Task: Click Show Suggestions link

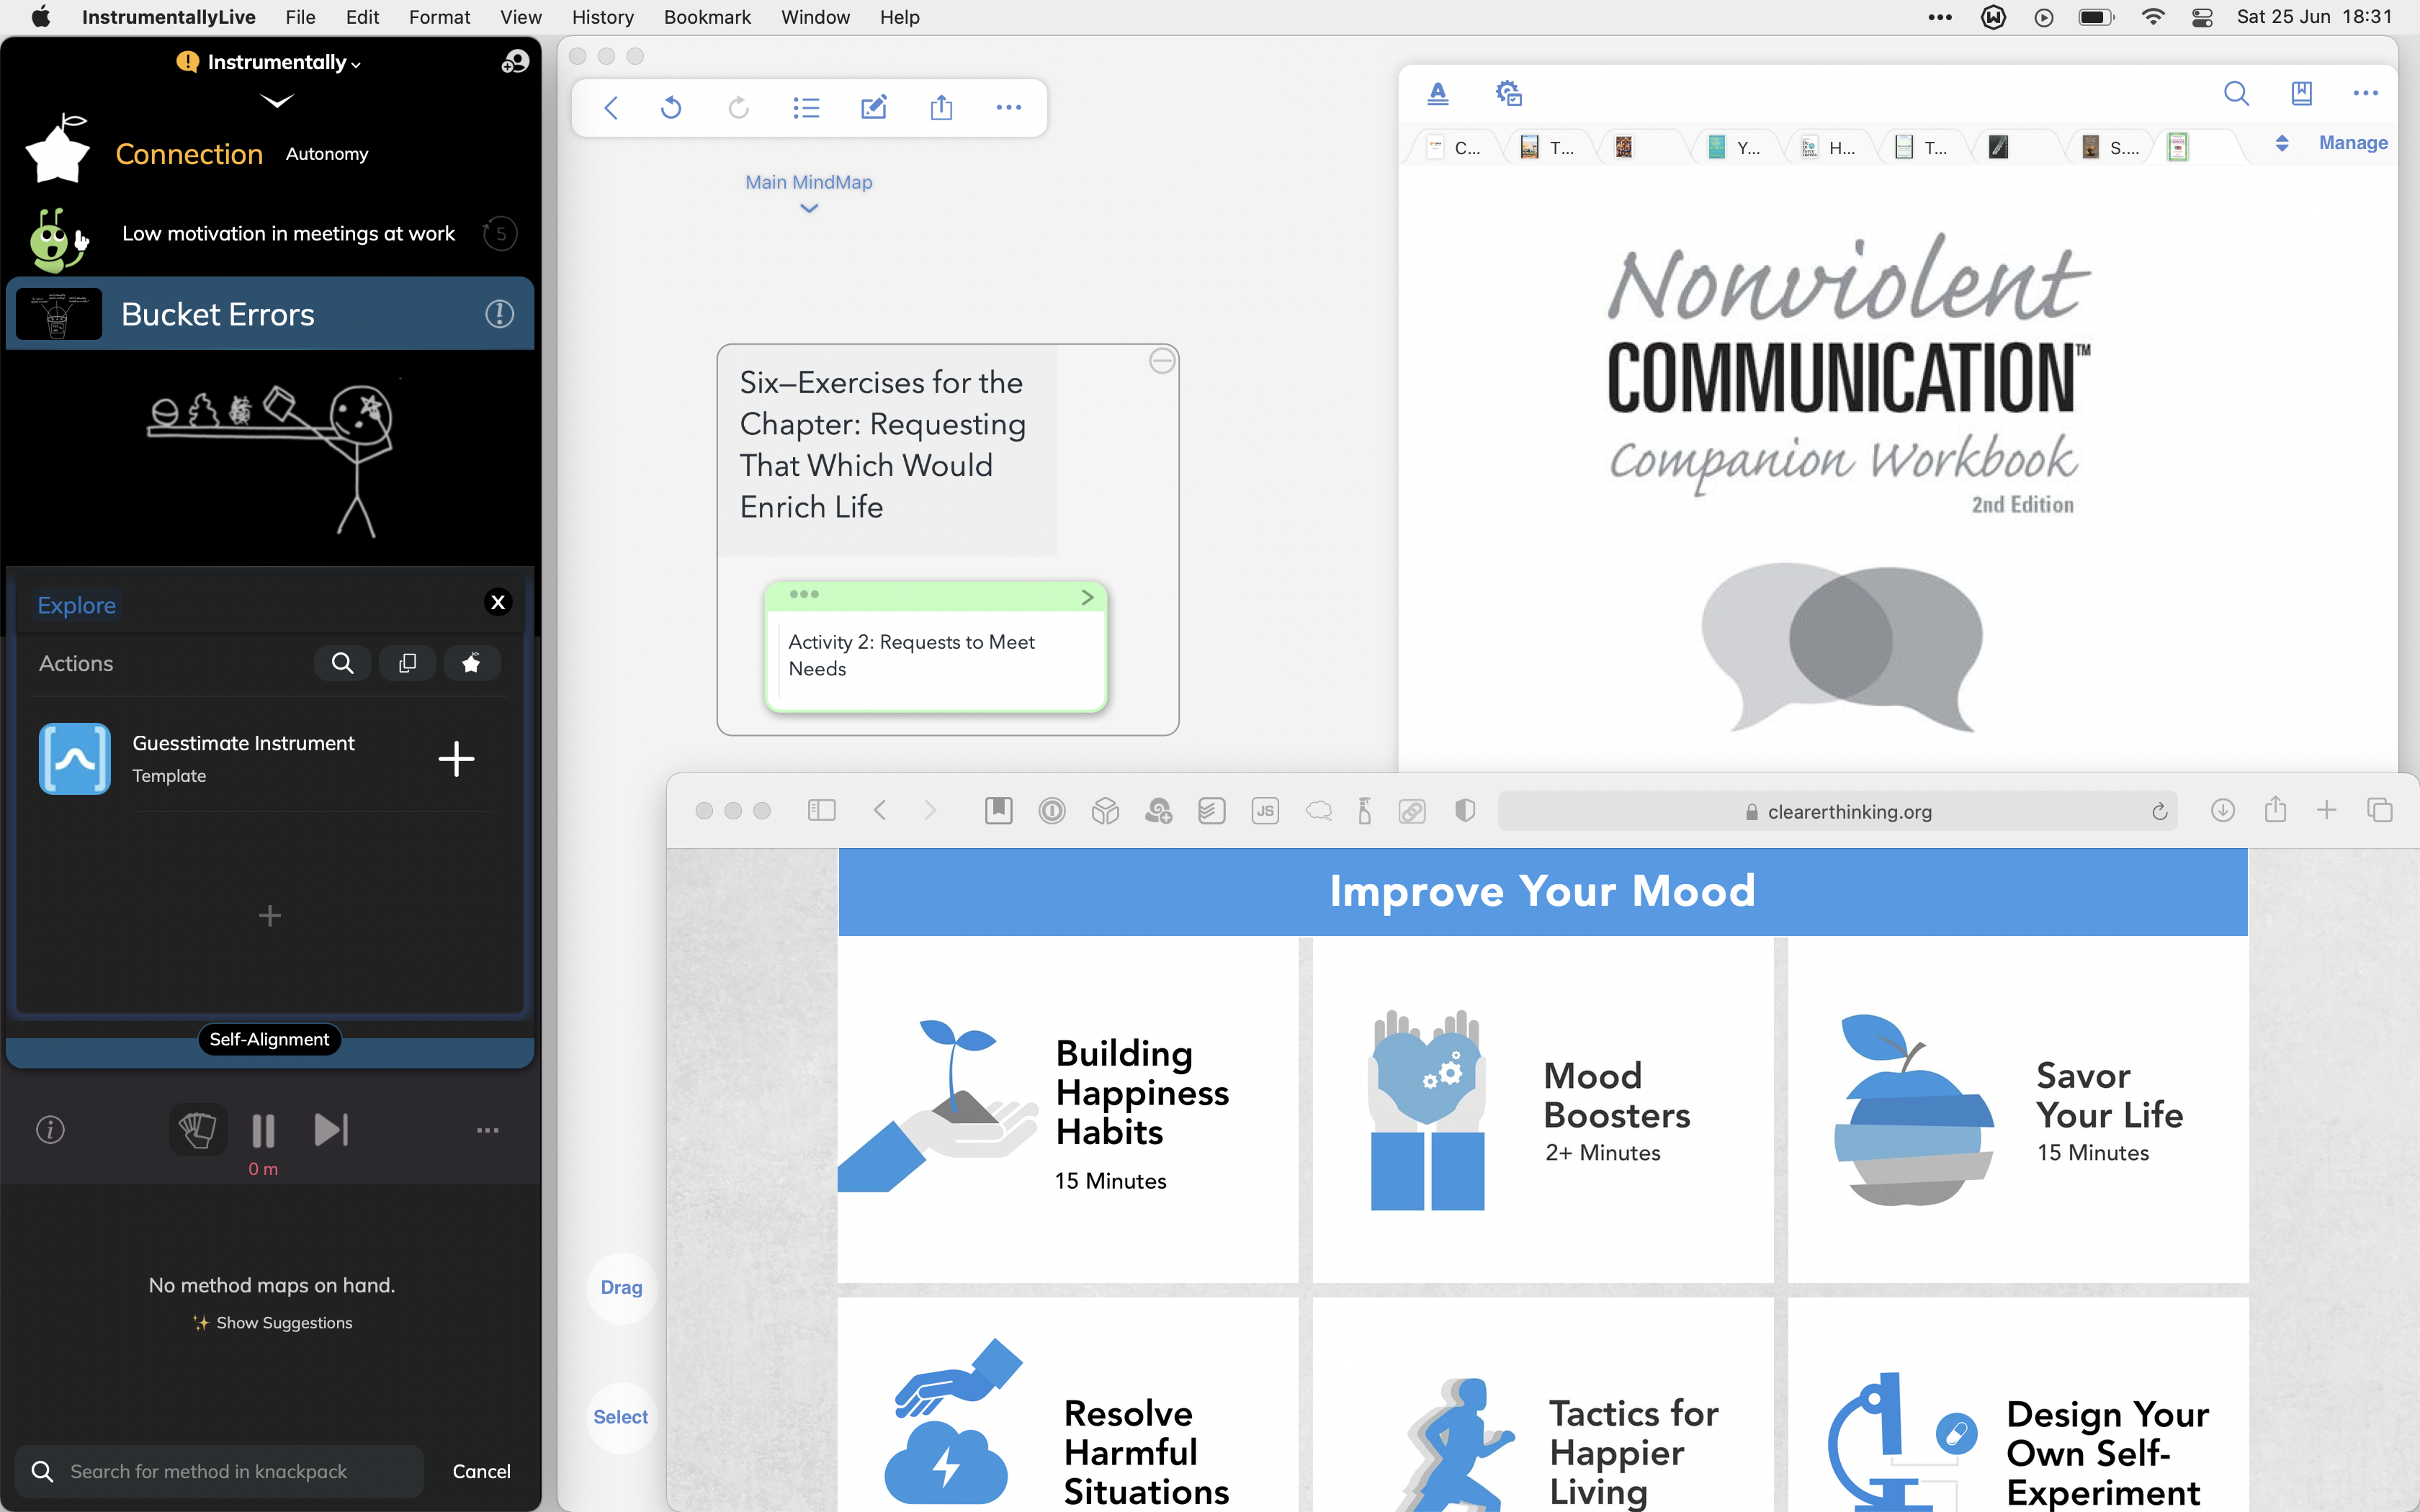Action: pyautogui.click(x=273, y=1322)
